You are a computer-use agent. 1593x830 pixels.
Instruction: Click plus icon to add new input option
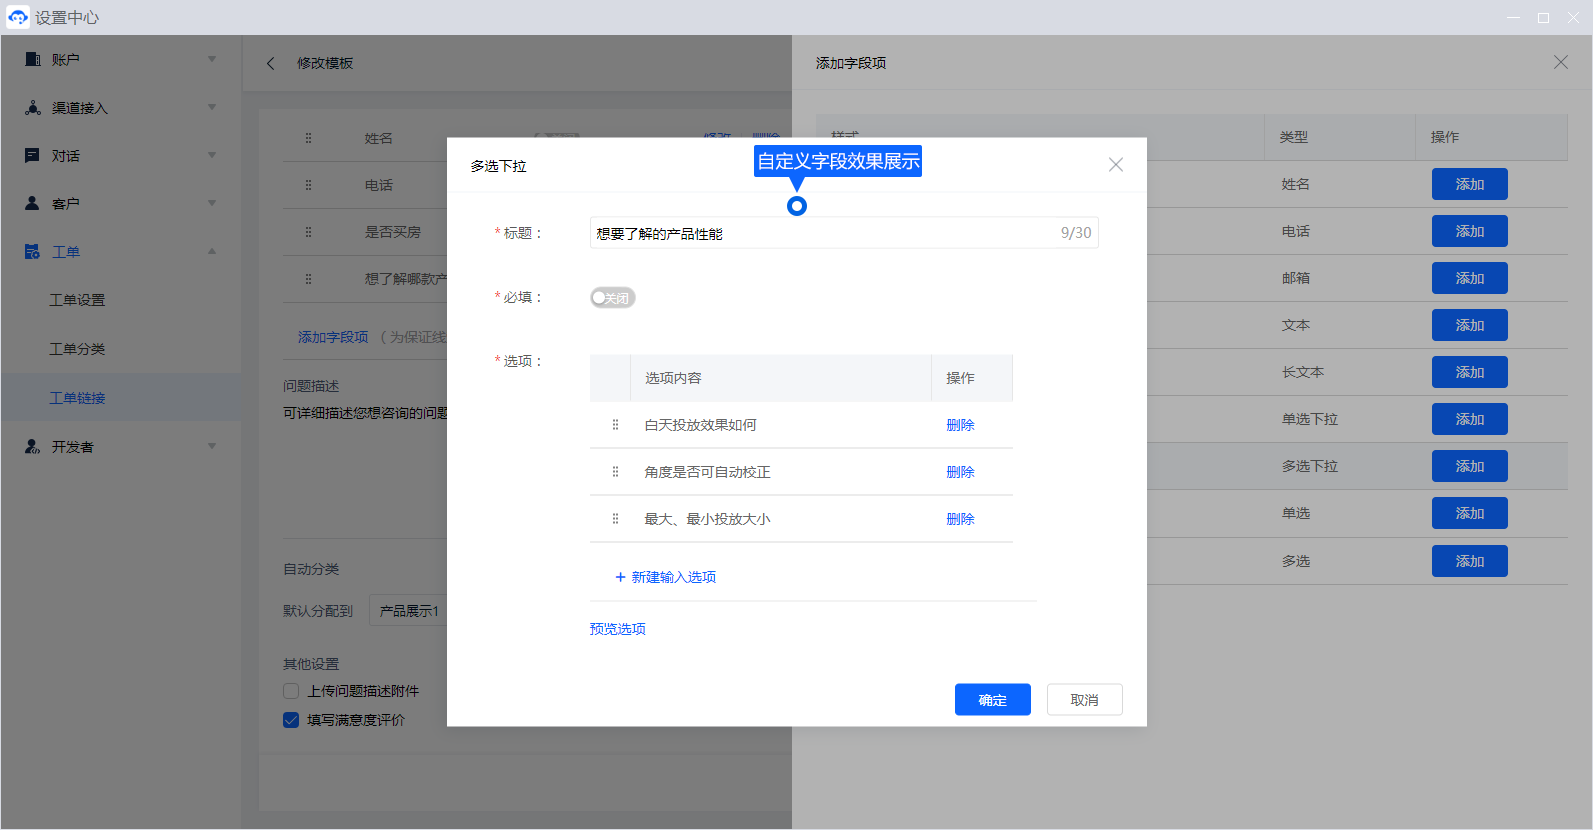pyautogui.click(x=620, y=577)
